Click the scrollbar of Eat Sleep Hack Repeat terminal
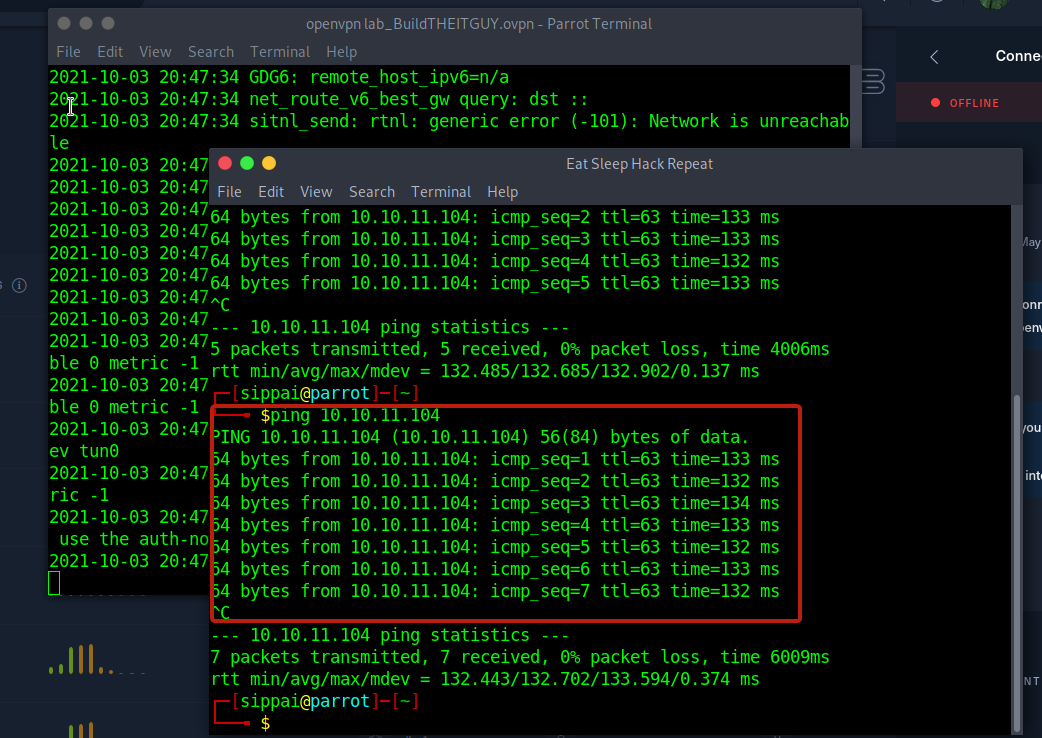Image resolution: width=1042 pixels, height=738 pixels. [1016, 561]
